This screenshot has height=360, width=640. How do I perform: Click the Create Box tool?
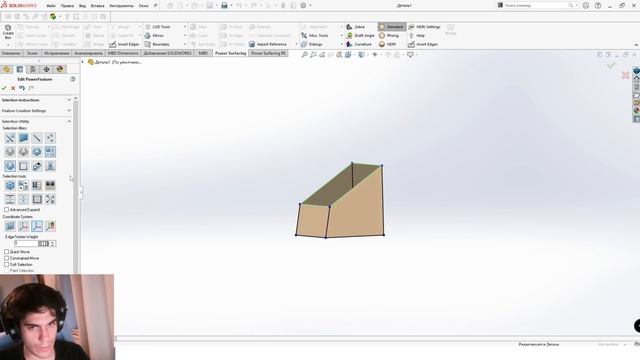[x=8, y=32]
